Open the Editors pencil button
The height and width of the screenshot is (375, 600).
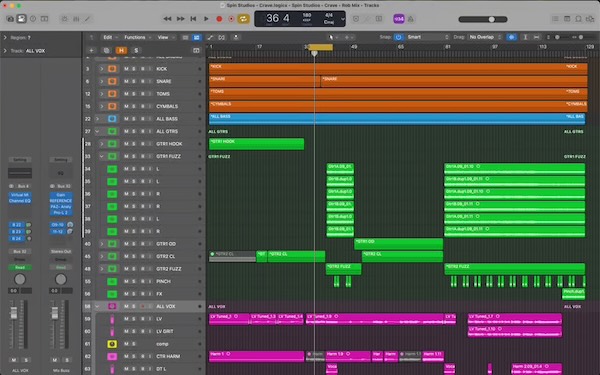[88, 19]
